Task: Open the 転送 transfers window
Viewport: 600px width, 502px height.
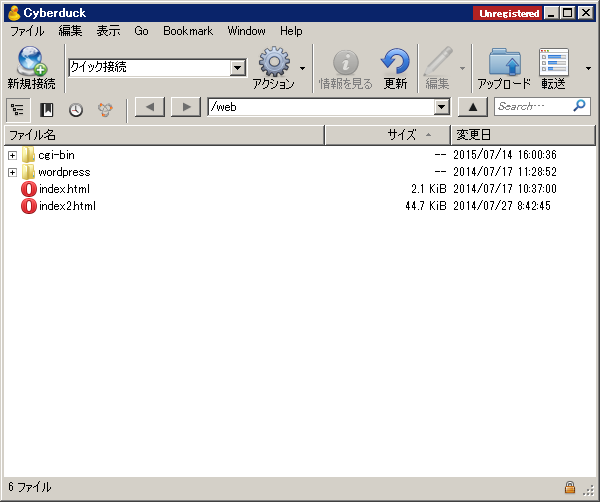Action: click(x=553, y=68)
